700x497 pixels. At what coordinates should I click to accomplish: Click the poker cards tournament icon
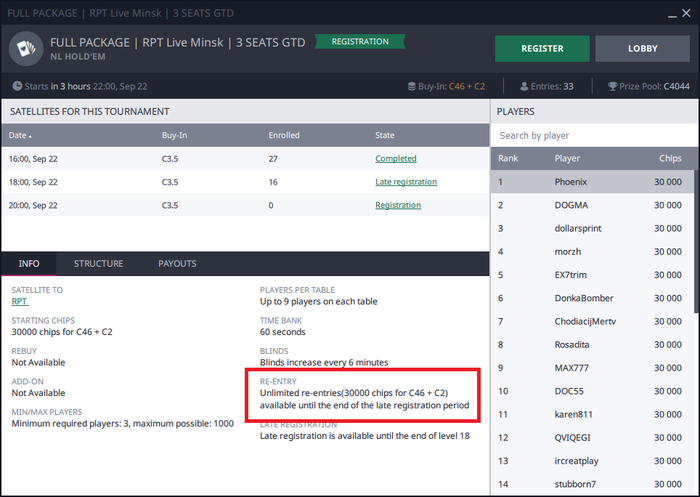tap(24, 48)
